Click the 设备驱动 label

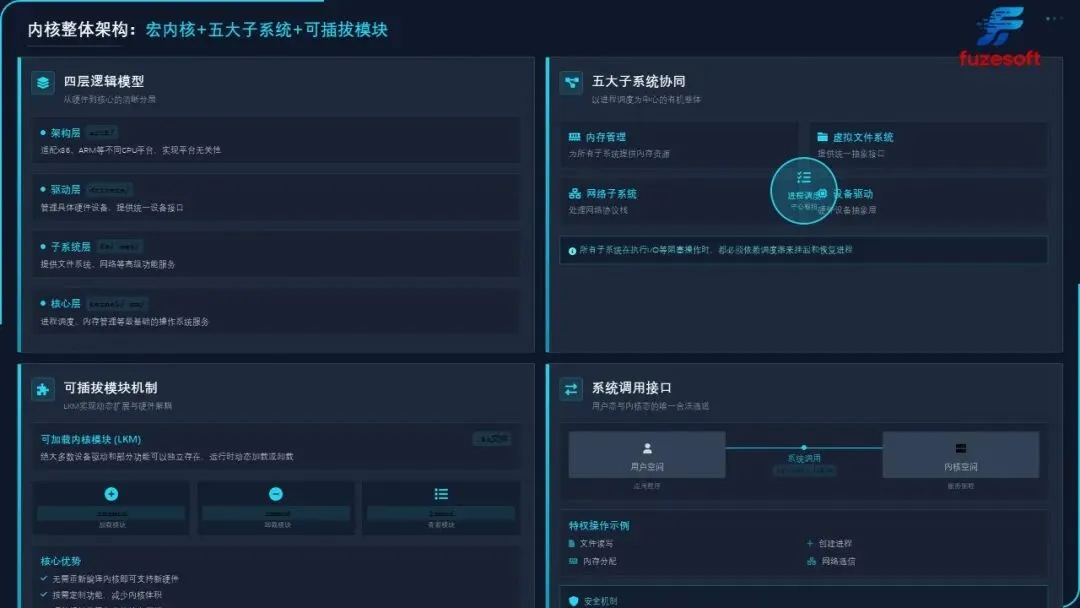pos(853,194)
